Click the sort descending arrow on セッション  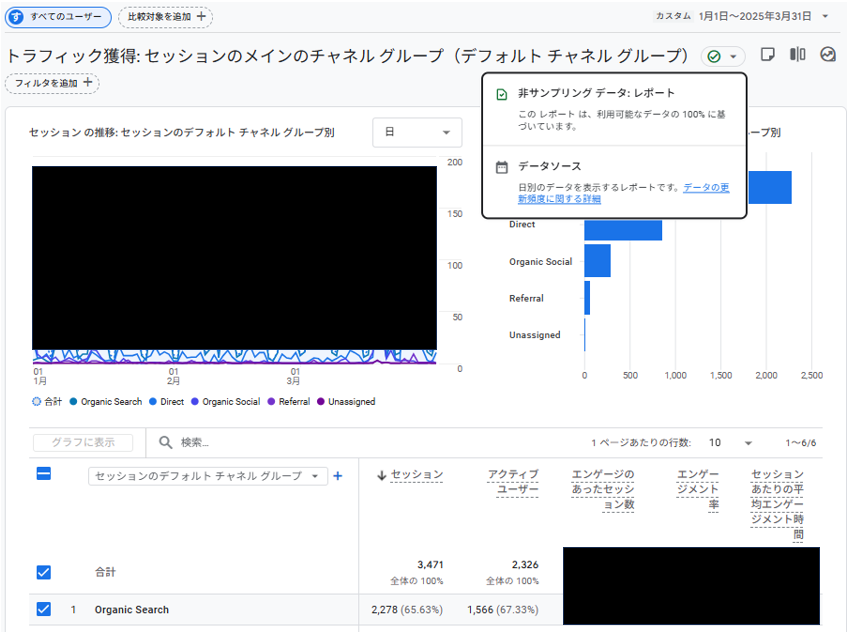382,475
